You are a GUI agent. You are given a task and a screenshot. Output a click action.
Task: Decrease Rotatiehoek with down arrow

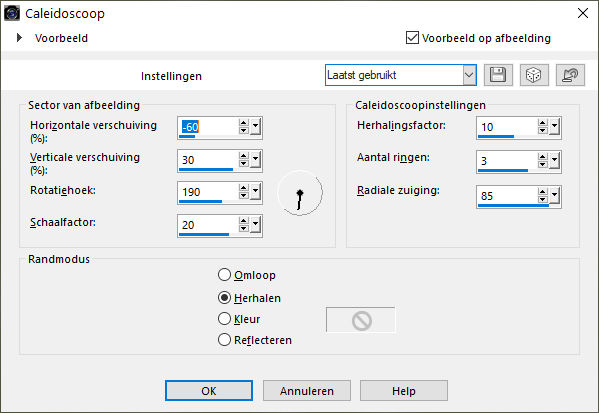pyautogui.click(x=244, y=196)
